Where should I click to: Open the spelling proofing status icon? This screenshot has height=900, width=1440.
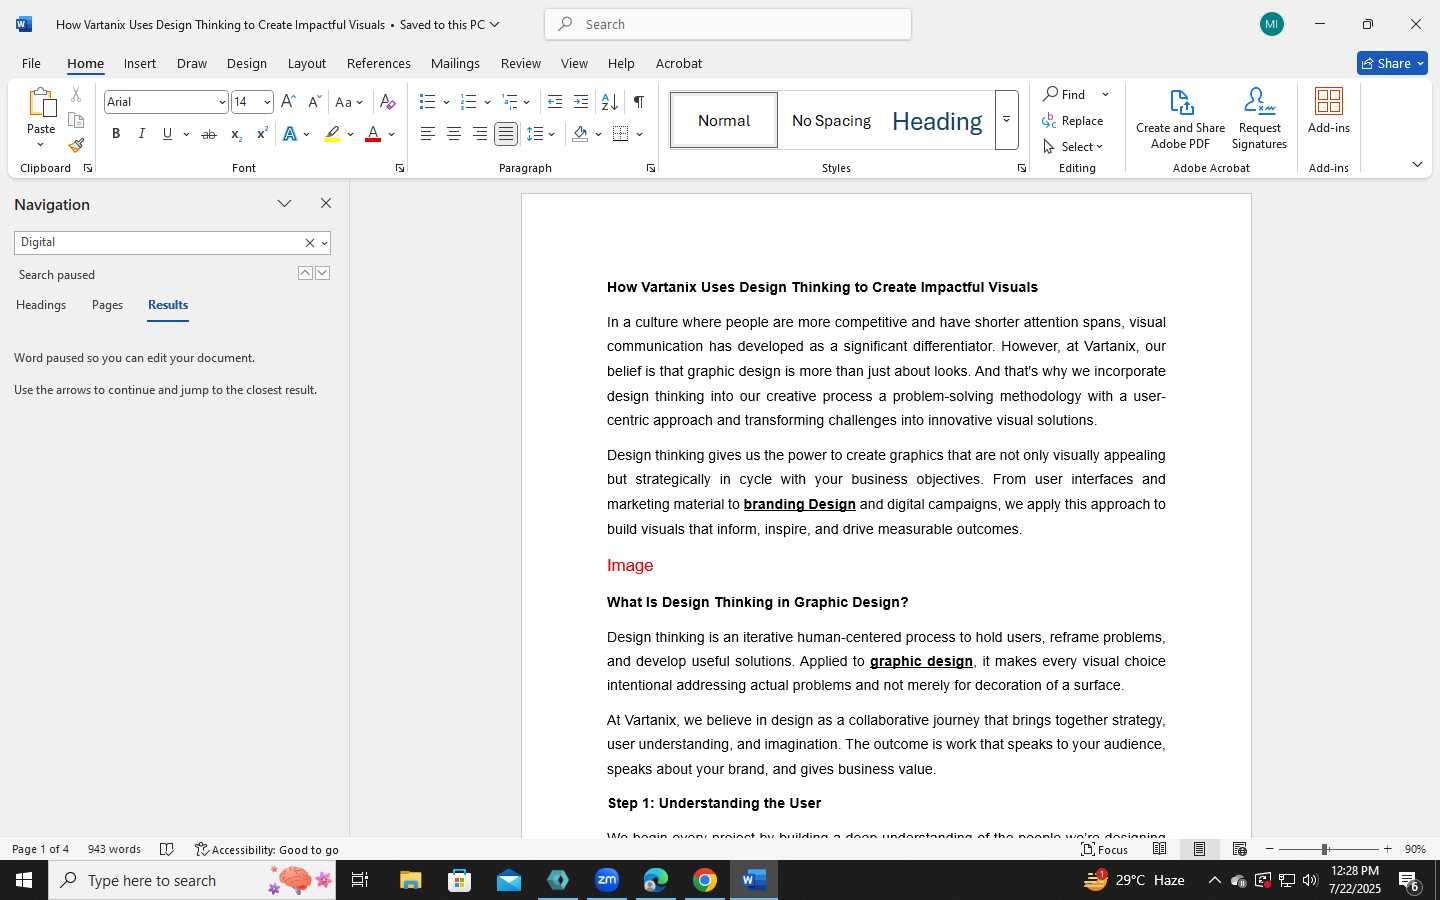(x=167, y=849)
